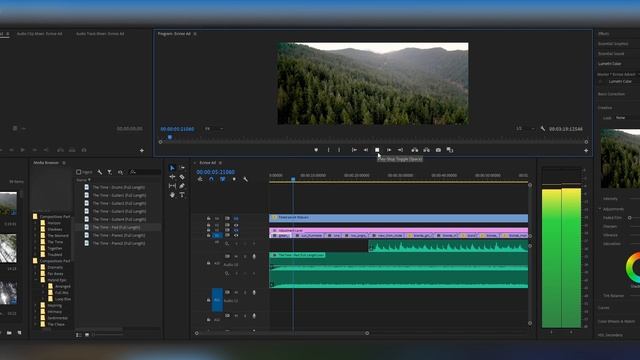Viewport: 640px width, 360px height.
Task: Open the Look dropdown in Lumetri Color
Action: coord(628,118)
